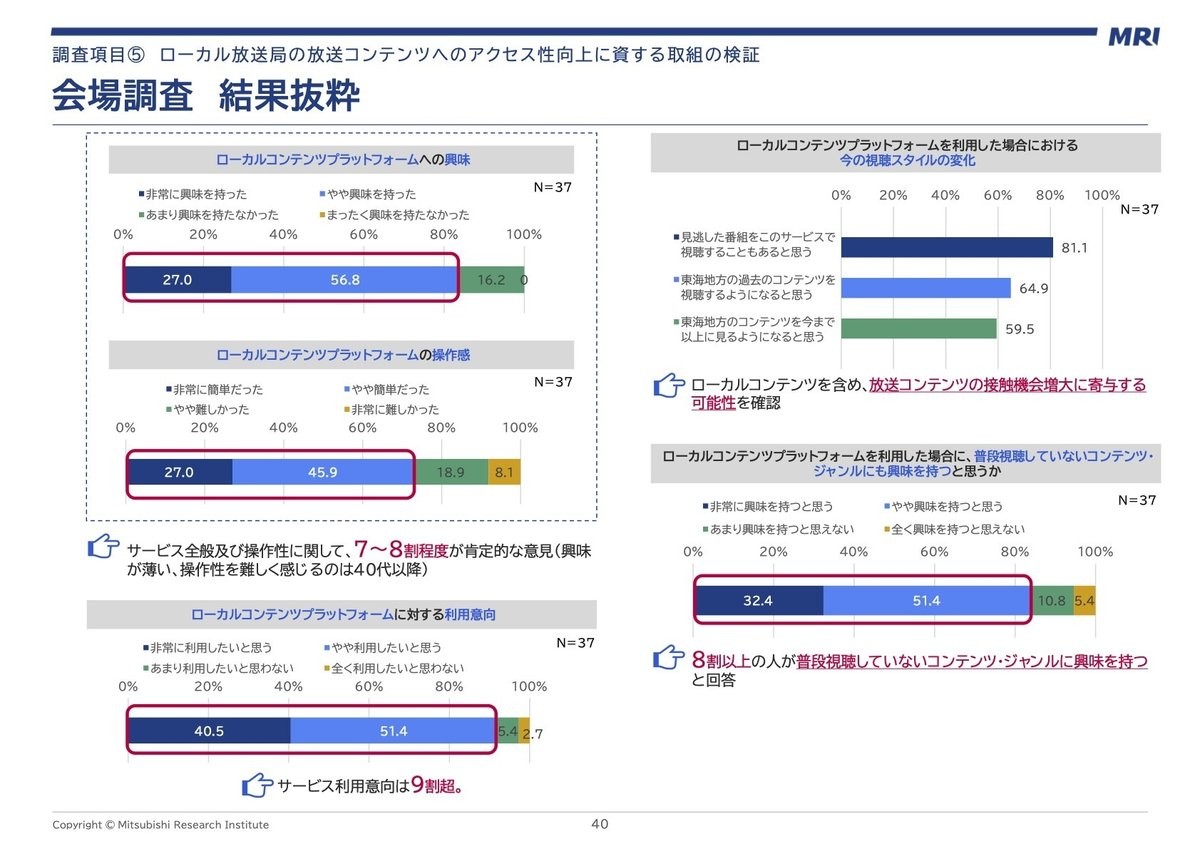Click the 18.9 green bar segment

click(450, 472)
